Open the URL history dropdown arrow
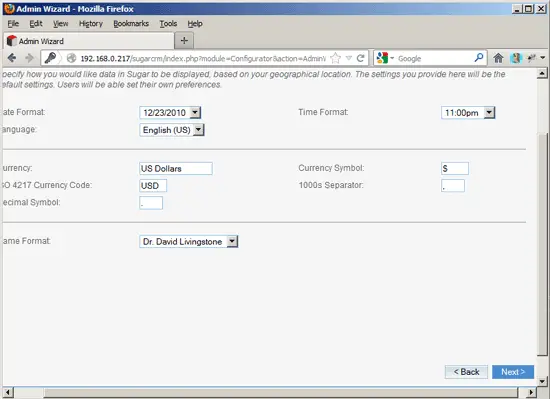 pos(349,58)
